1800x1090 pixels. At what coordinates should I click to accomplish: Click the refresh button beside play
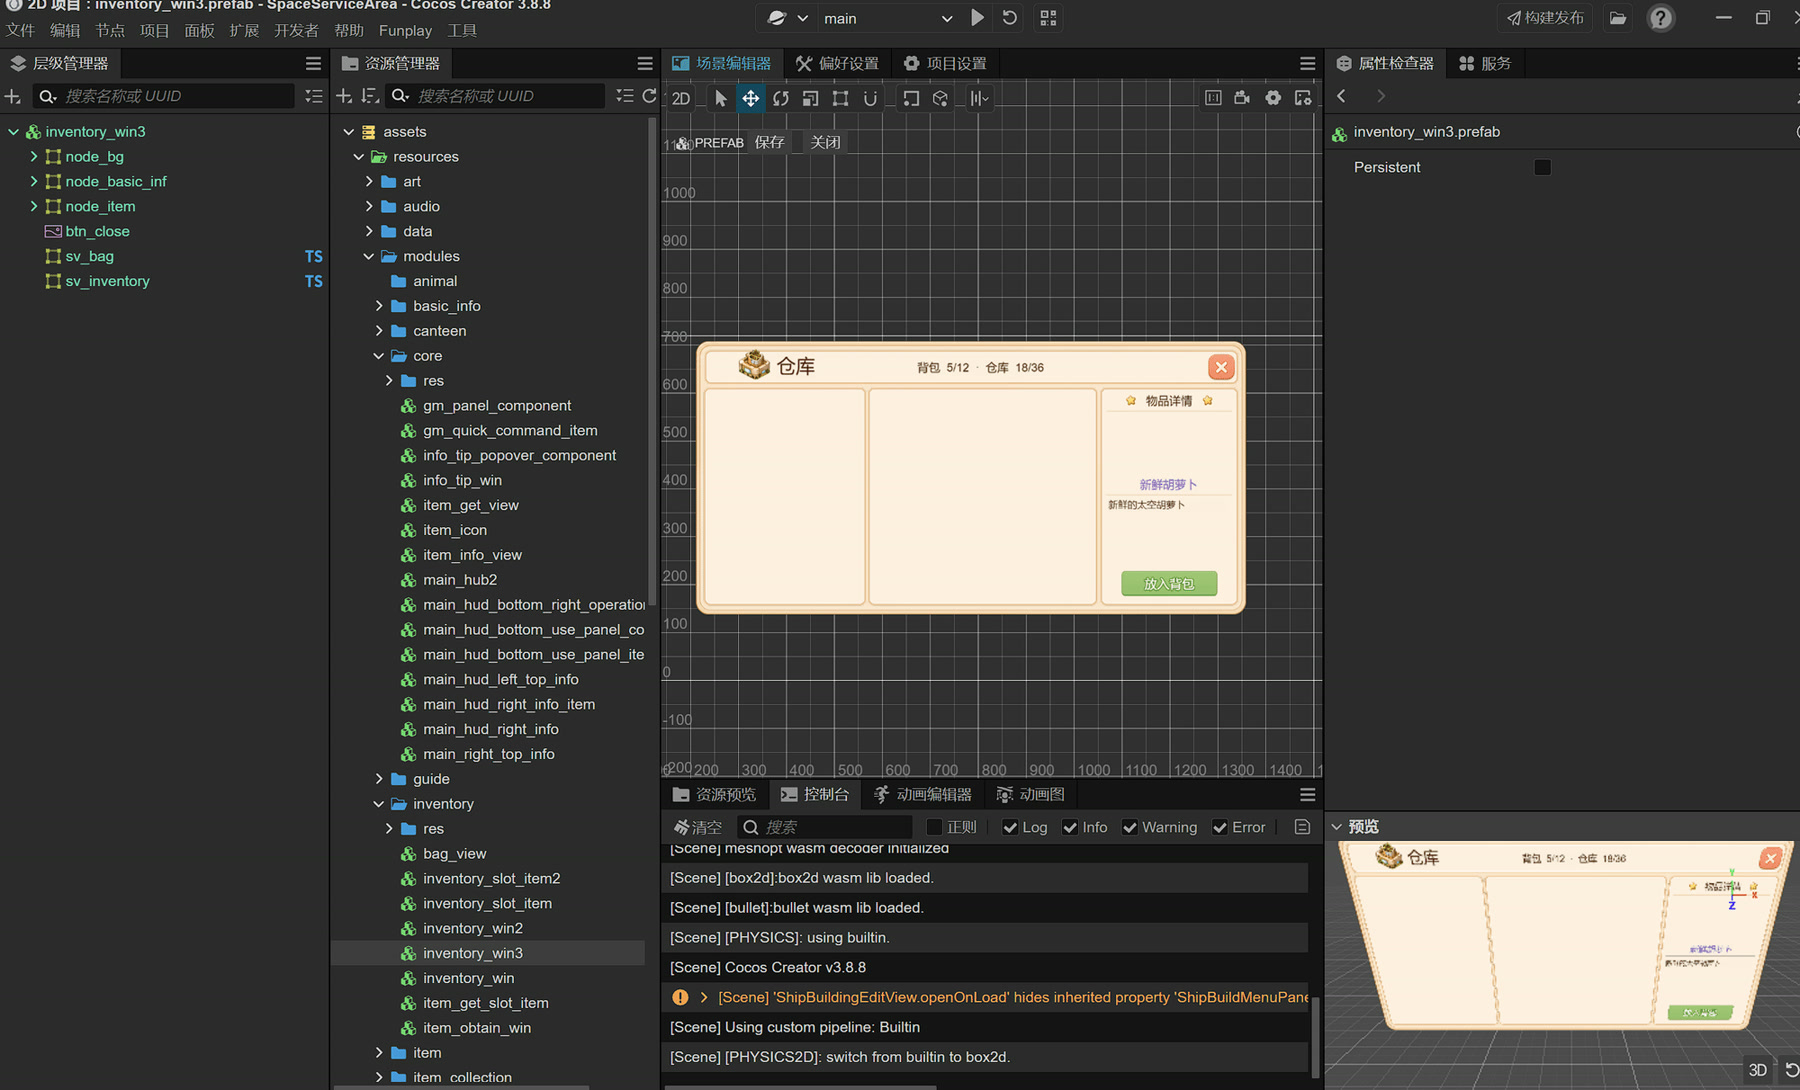[x=1010, y=18]
